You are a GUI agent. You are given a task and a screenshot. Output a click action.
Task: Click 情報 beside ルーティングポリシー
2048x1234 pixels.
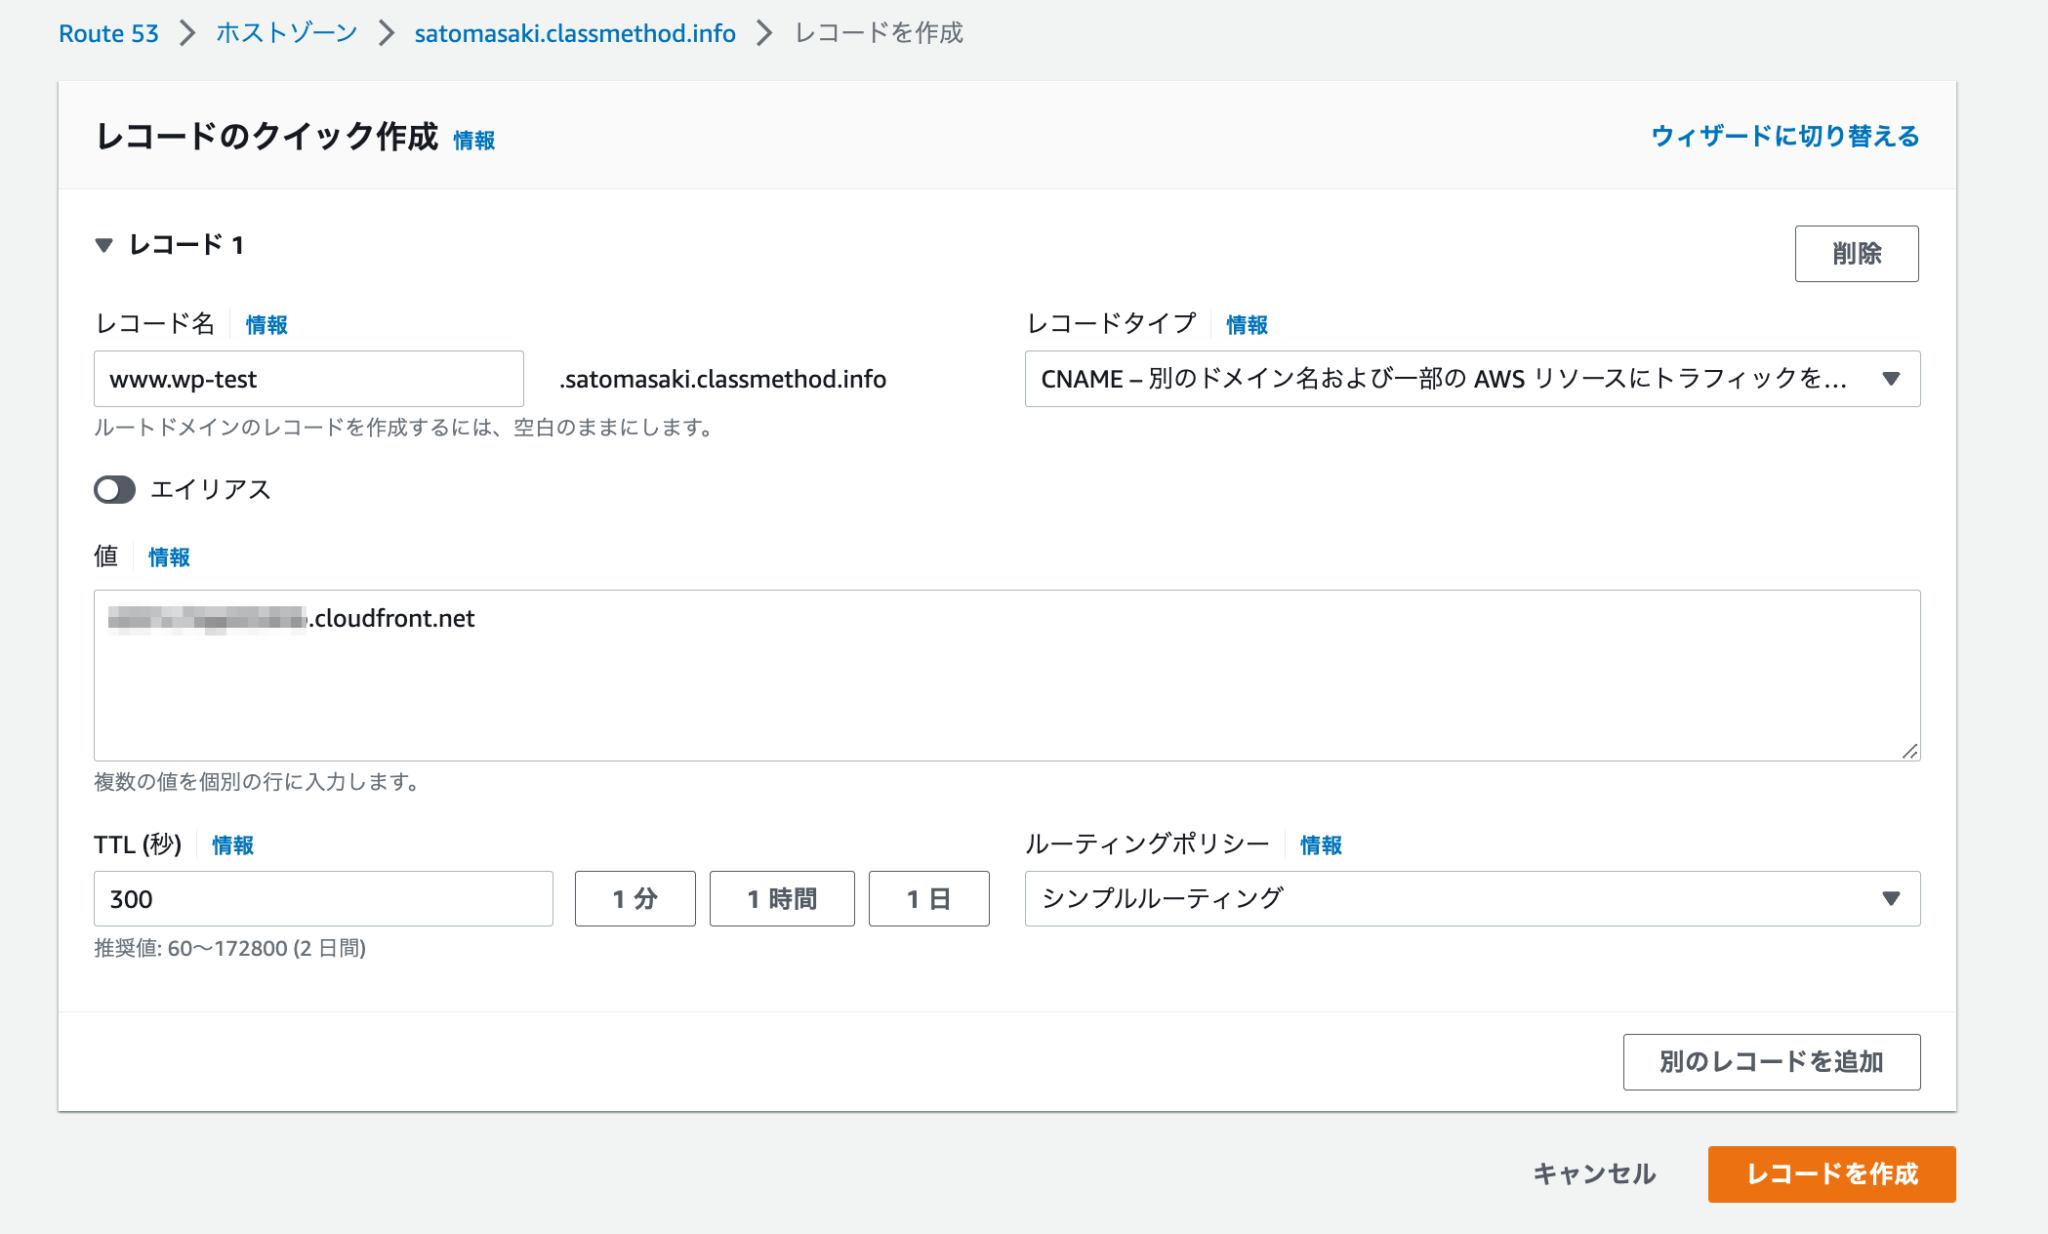[x=1318, y=845]
